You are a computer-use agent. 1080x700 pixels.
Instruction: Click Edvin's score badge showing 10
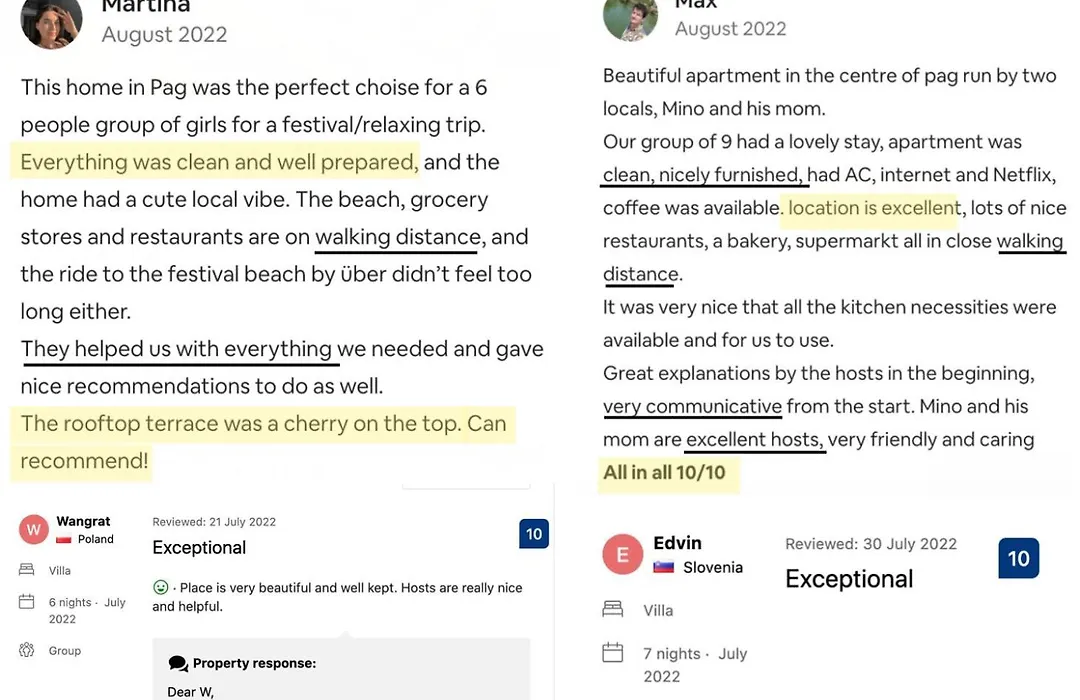(1019, 558)
